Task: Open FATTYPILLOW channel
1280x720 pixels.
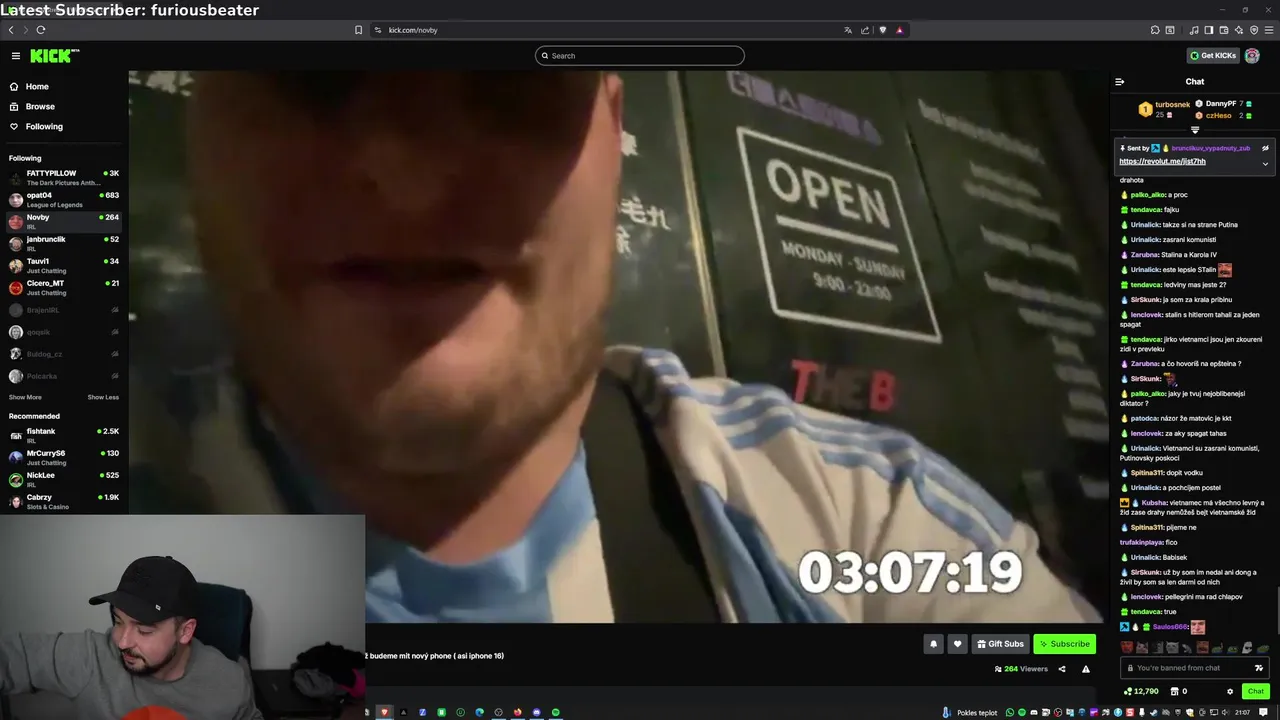Action: [62, 177]
